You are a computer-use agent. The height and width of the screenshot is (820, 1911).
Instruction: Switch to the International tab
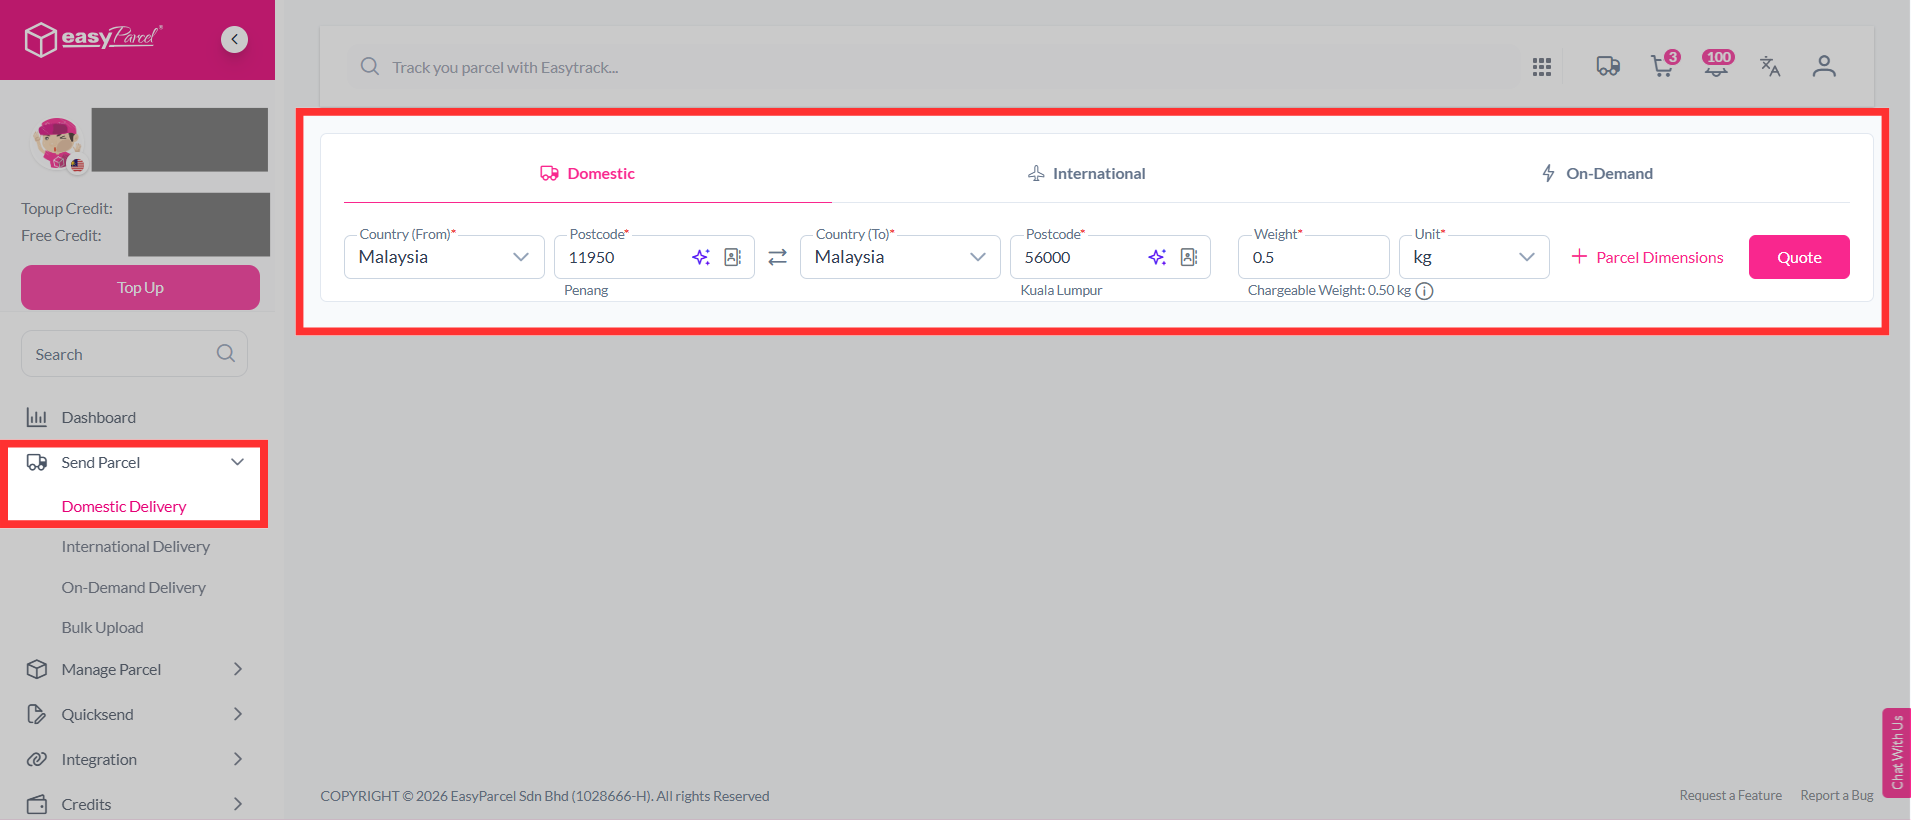pos(1087,174)
